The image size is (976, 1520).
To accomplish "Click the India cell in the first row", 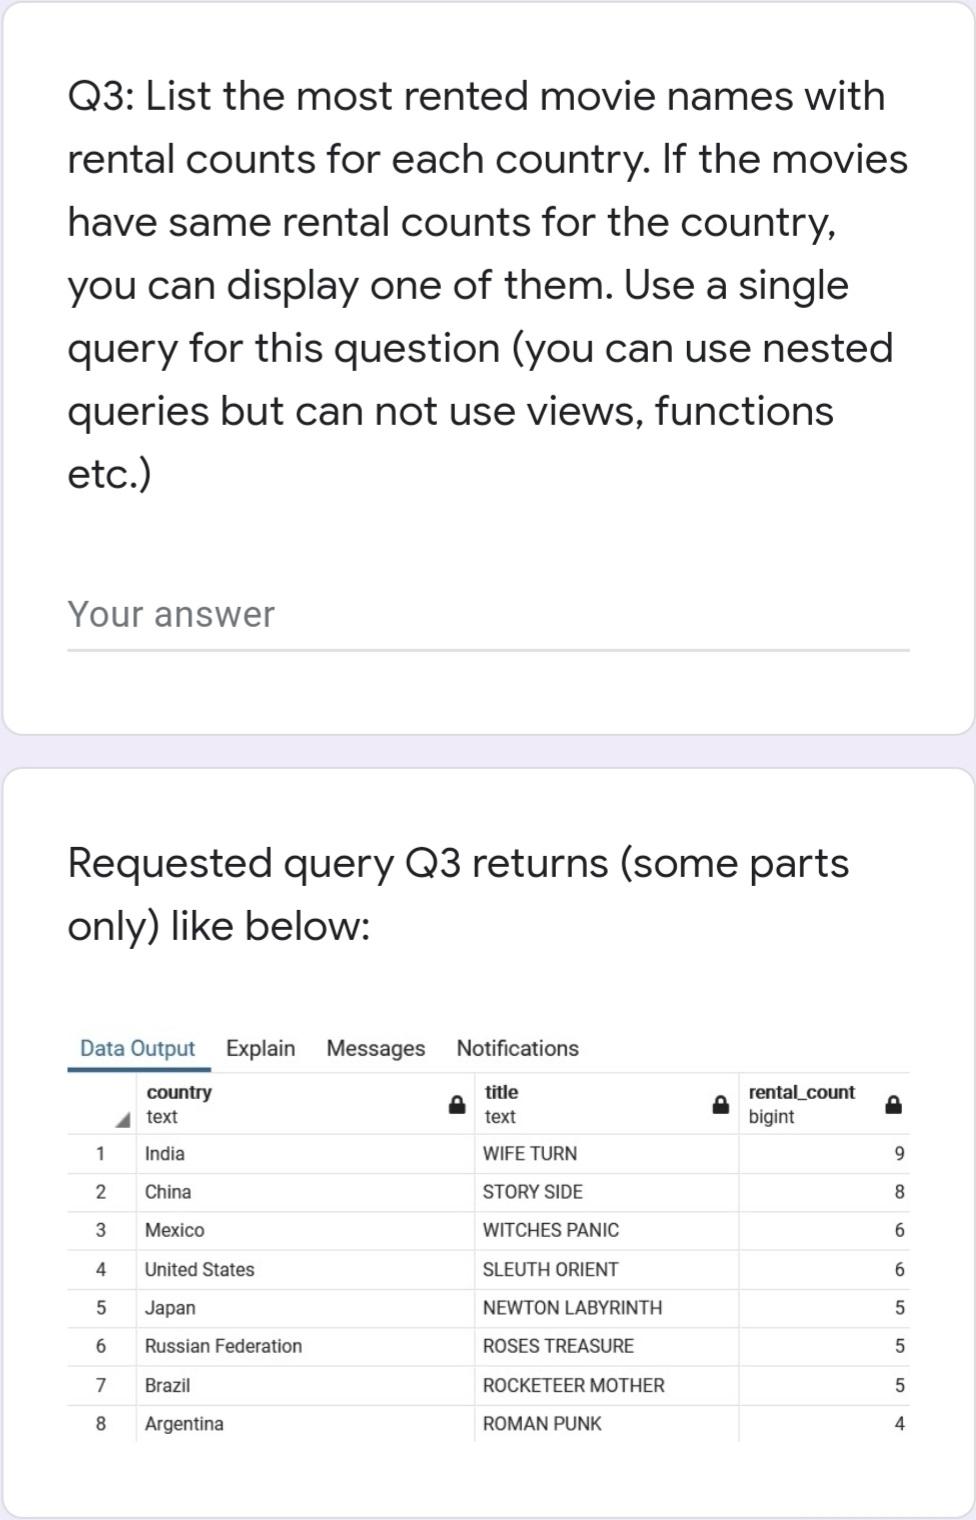I will 165,1154.
